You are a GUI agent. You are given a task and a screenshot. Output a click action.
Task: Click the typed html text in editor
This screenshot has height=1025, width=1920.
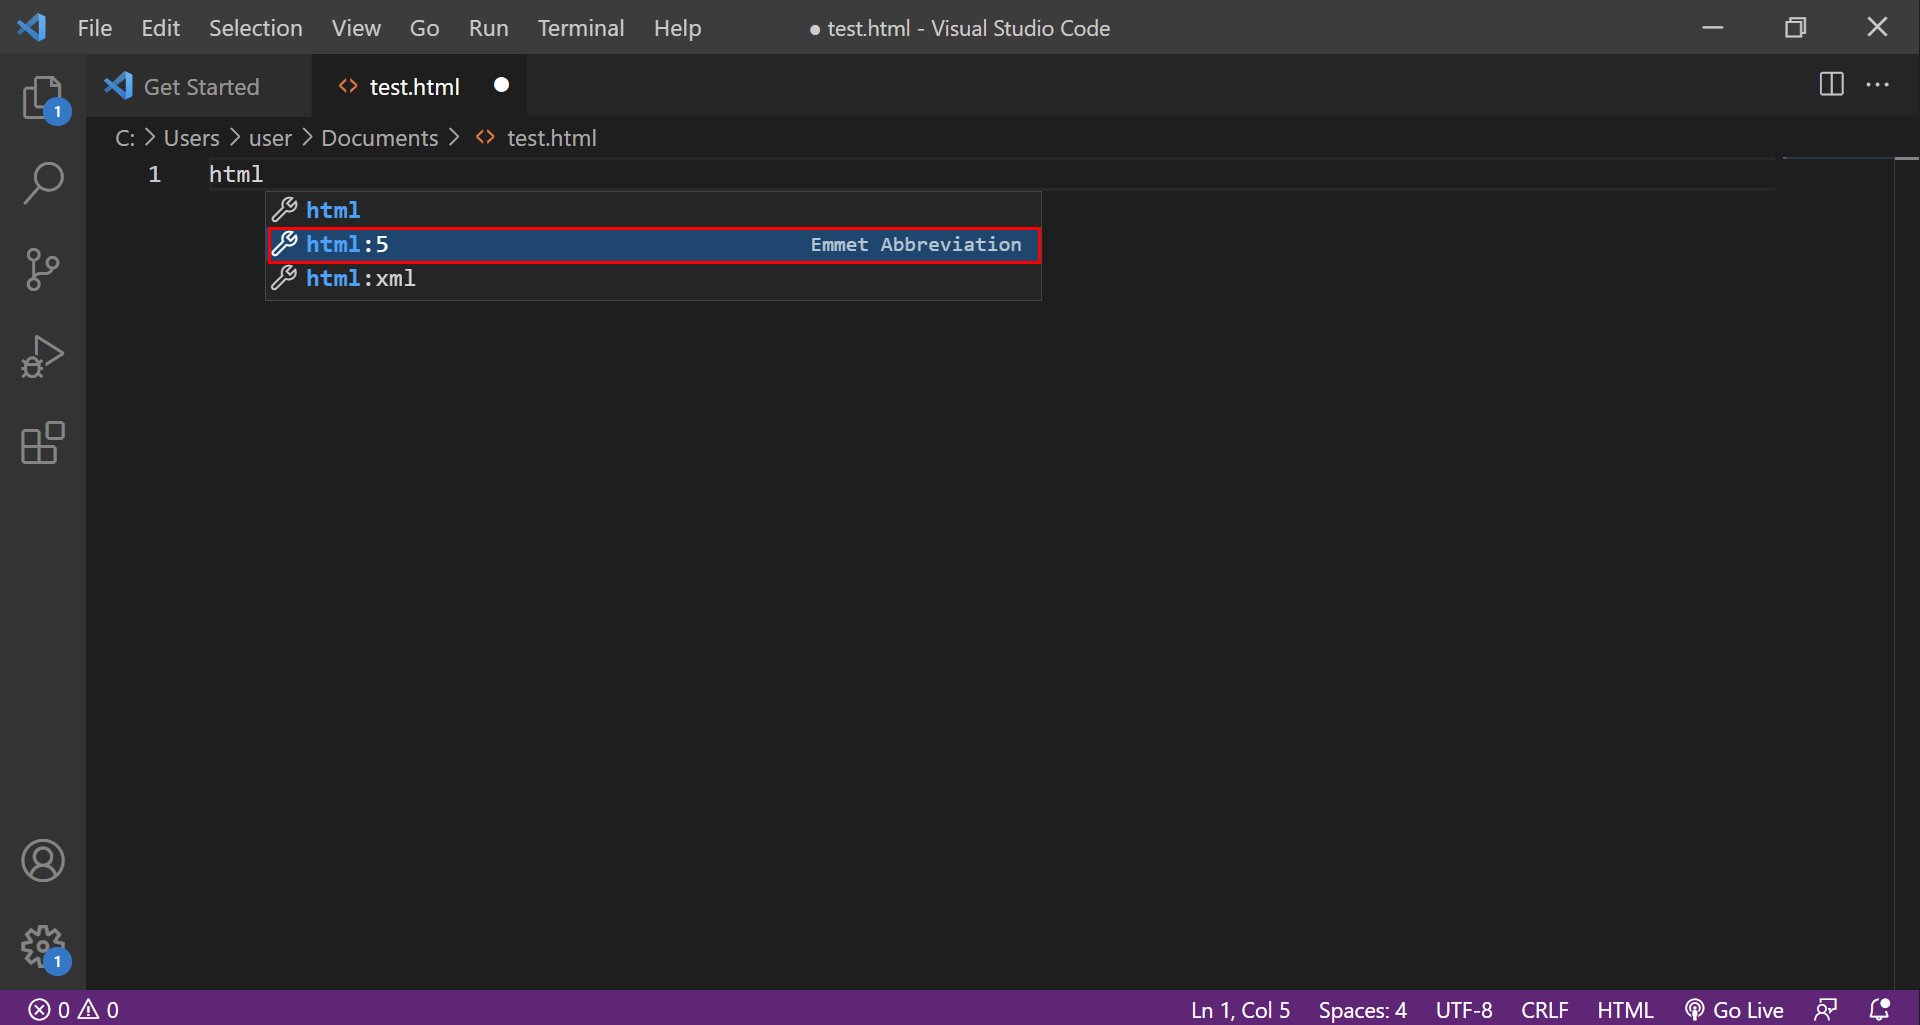point(236,174)
